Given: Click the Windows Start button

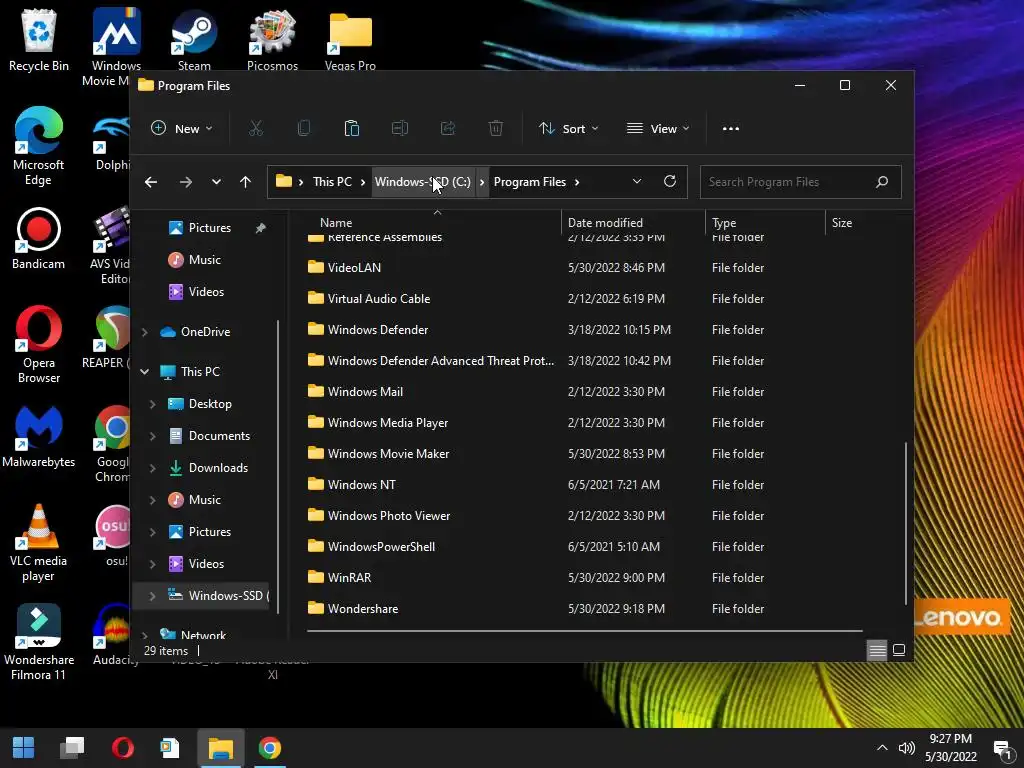Looking at the screenshot, I should click(24, 748).
